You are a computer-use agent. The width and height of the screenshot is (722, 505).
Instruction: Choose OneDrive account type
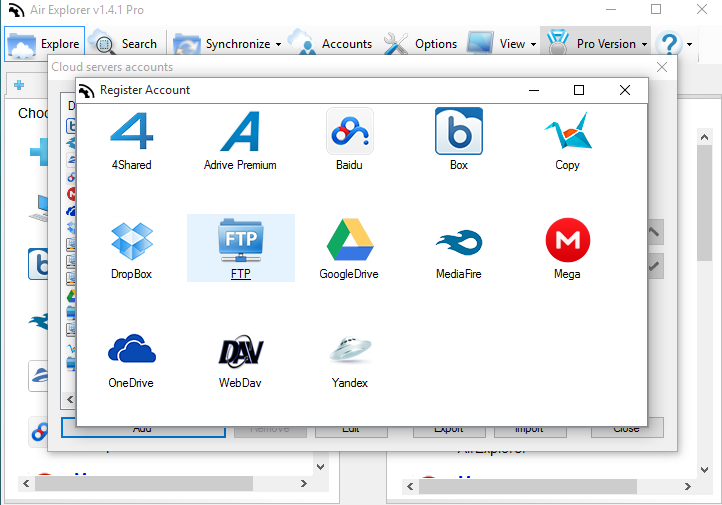click(132, 361)
